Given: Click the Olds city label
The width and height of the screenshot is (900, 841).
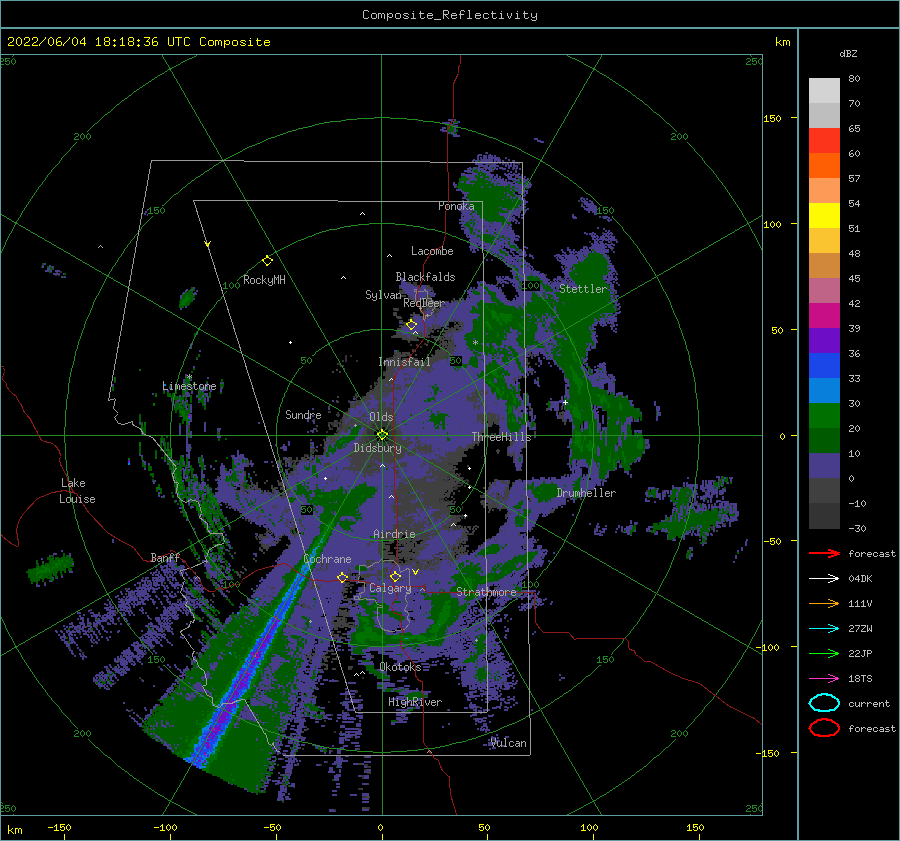Looking at the screenshot, I should click(x=381, y=417).
